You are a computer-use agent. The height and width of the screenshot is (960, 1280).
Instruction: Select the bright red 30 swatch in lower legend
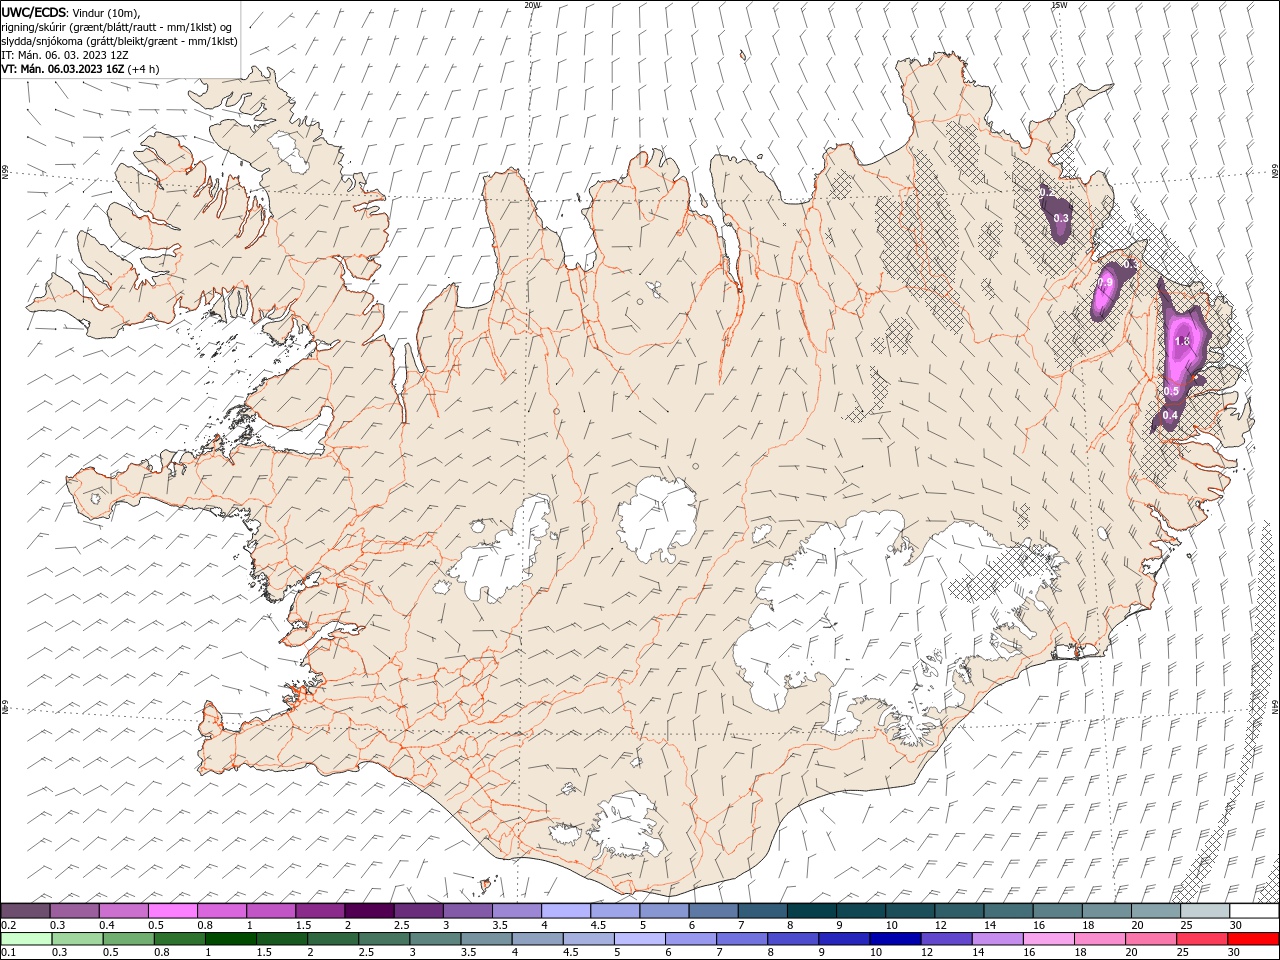click(1253, 938)
